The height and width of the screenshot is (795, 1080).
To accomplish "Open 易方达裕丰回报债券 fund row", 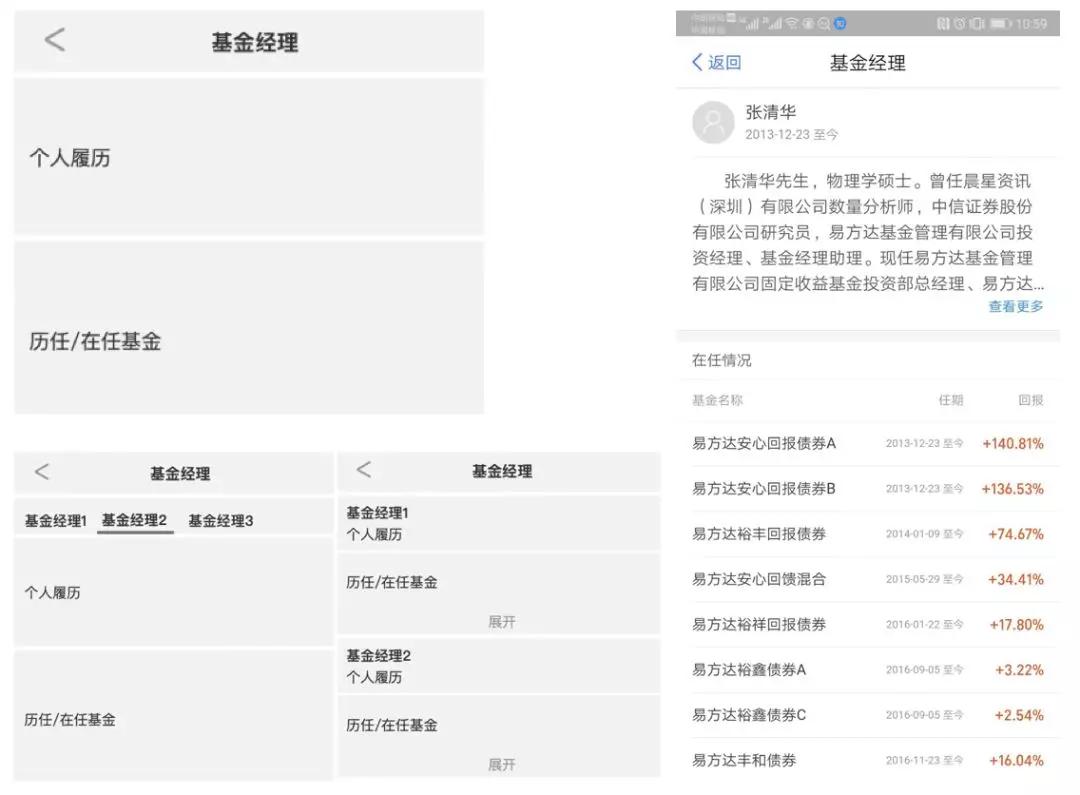I will (x=868, y=534).
